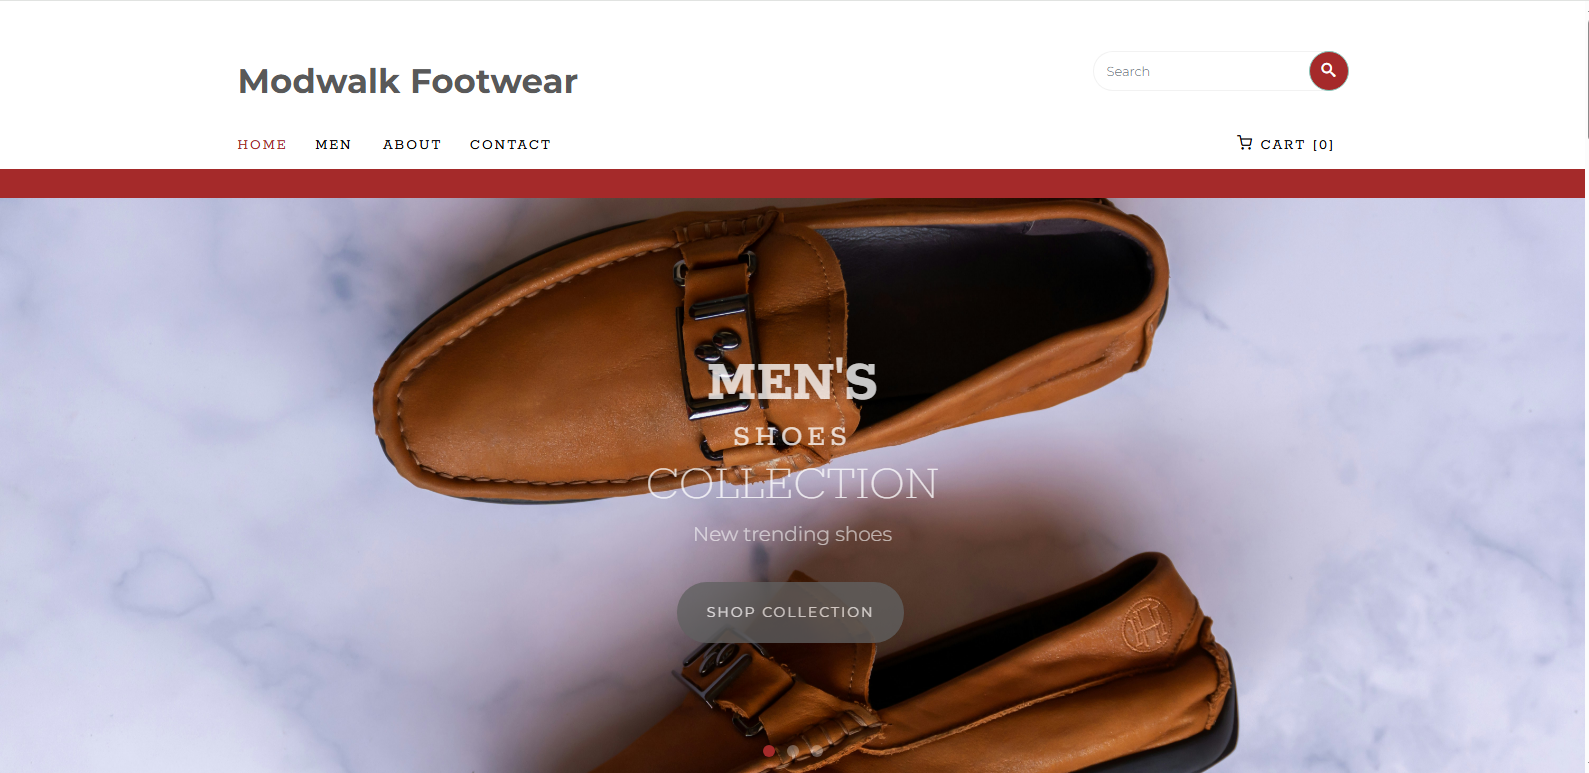Click the SHOES subtitle on the slide
Viewport: 1589px width, 773px height.
coord(791,437)
